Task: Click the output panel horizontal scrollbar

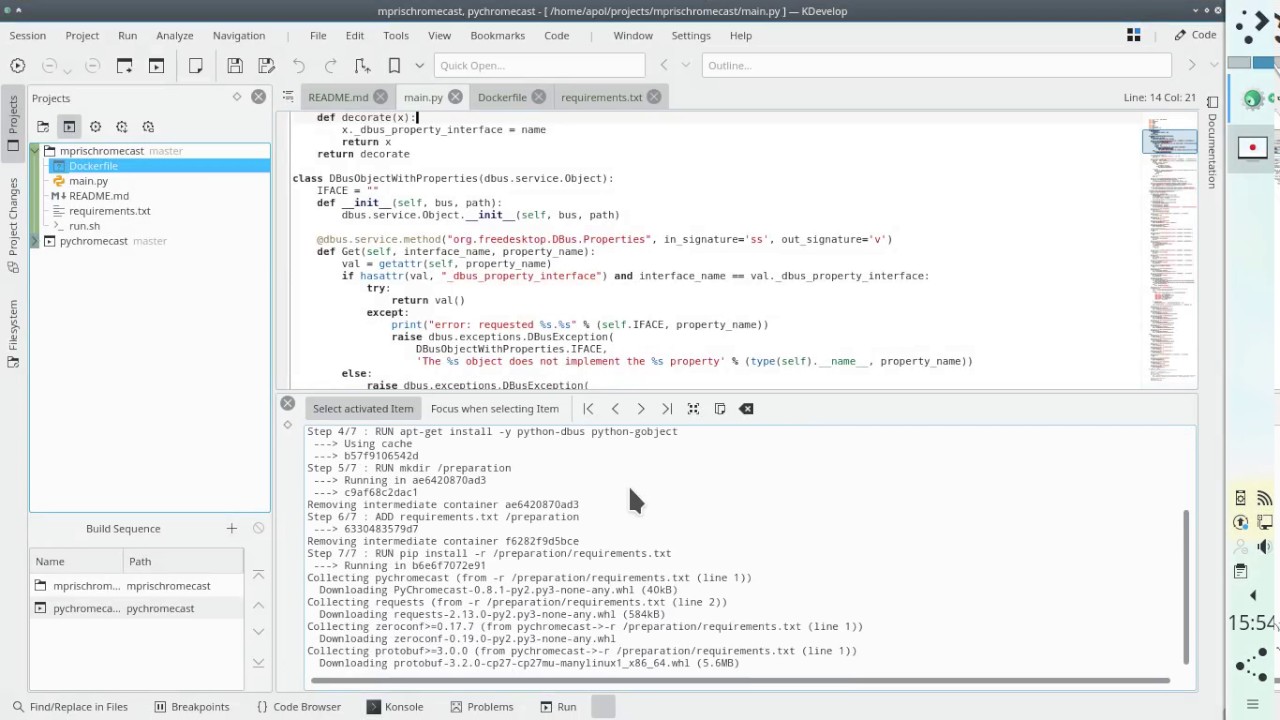Action: [x=740, y=681]
